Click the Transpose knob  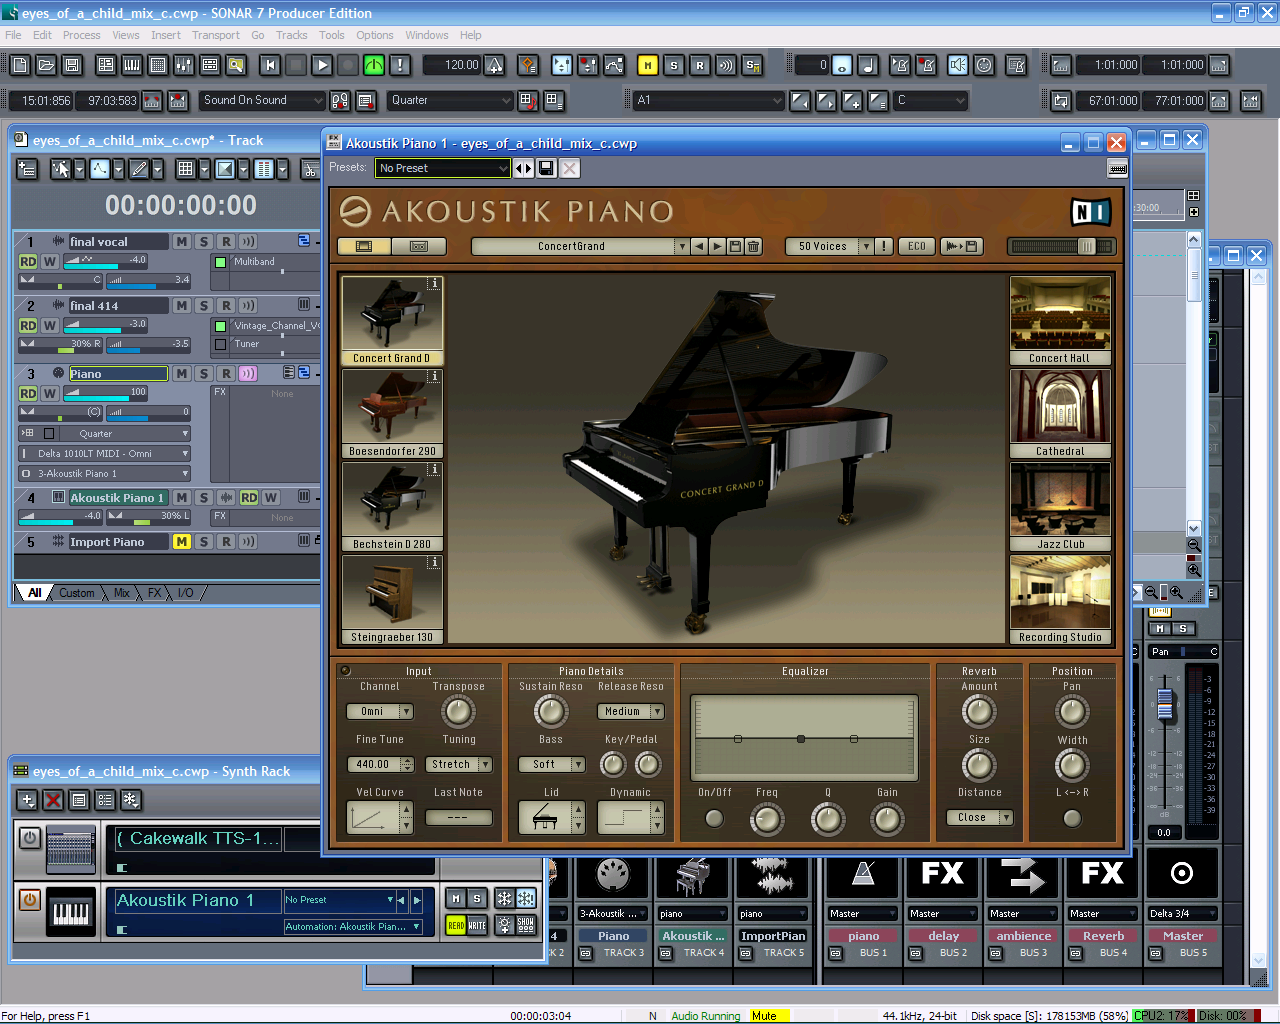coord(458,712)
